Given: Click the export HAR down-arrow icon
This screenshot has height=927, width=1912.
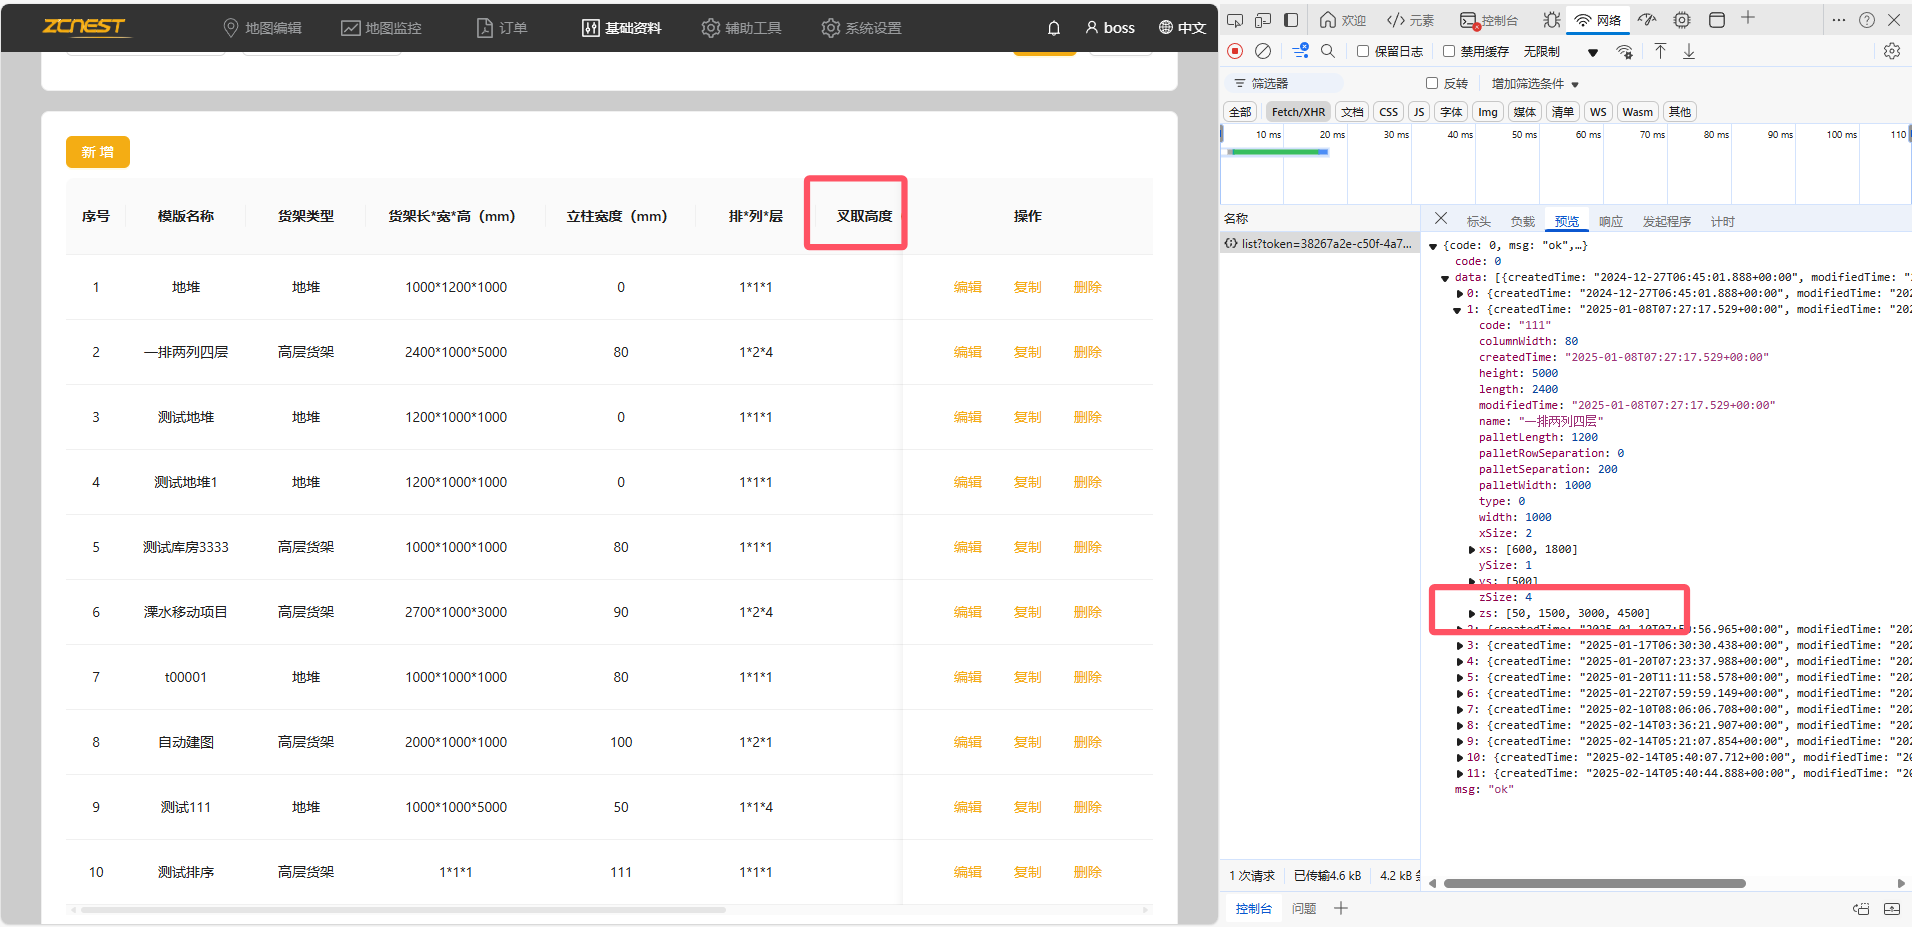Looking at the screenshot, I should pyautogui.click(x=1689, y=51).
